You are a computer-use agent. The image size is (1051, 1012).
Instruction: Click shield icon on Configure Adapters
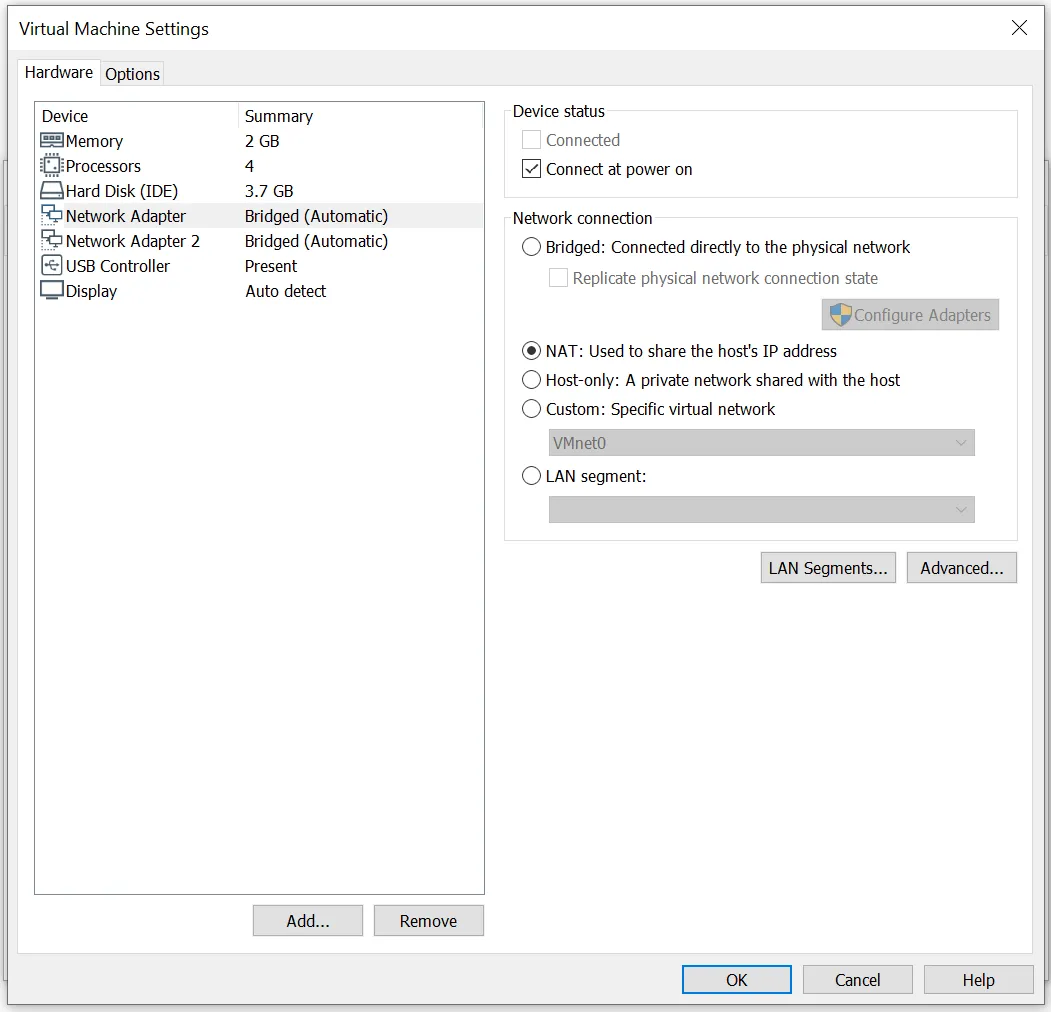[x=840, y=315]
